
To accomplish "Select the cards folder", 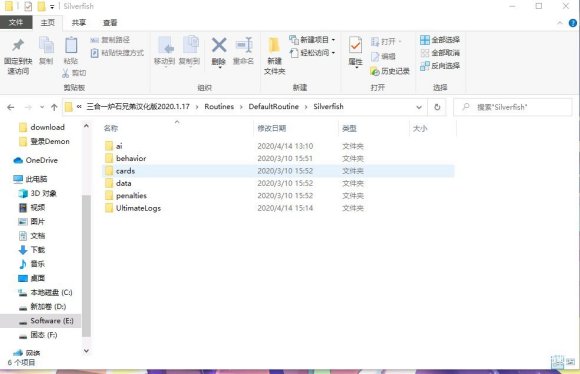I will click(277, 171).
